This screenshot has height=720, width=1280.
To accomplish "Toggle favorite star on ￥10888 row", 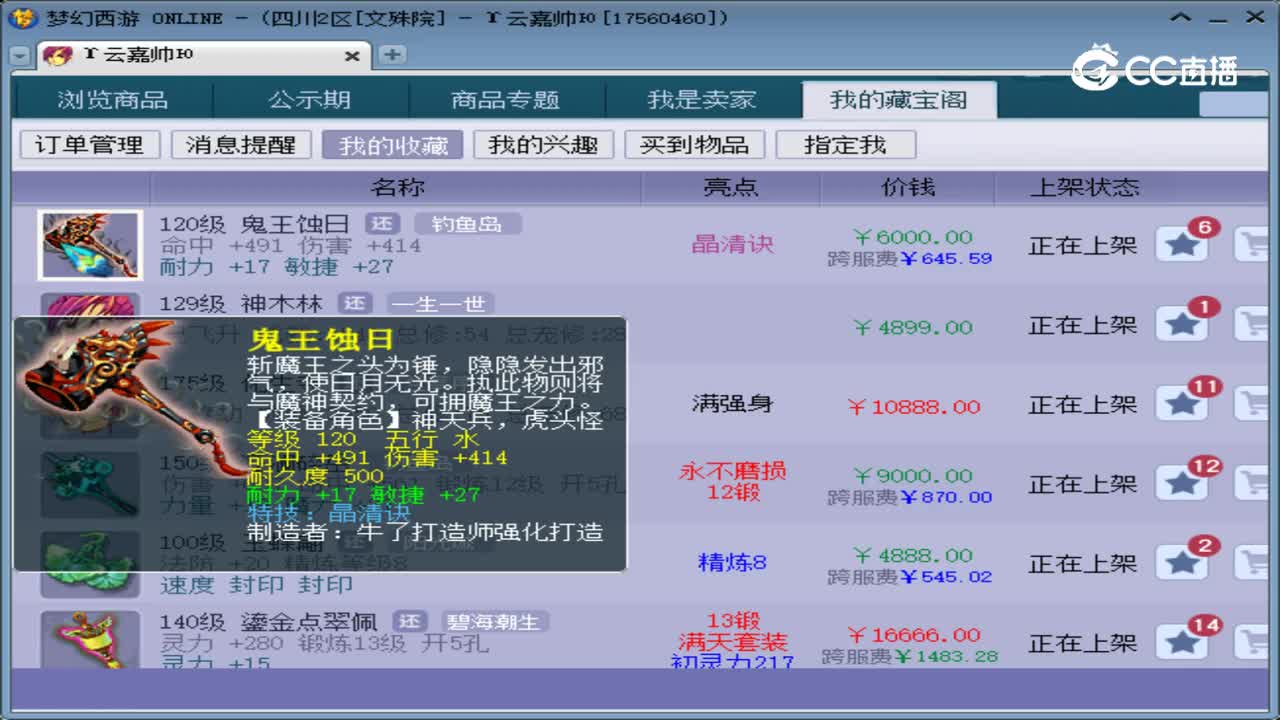I will (1182, 404).
